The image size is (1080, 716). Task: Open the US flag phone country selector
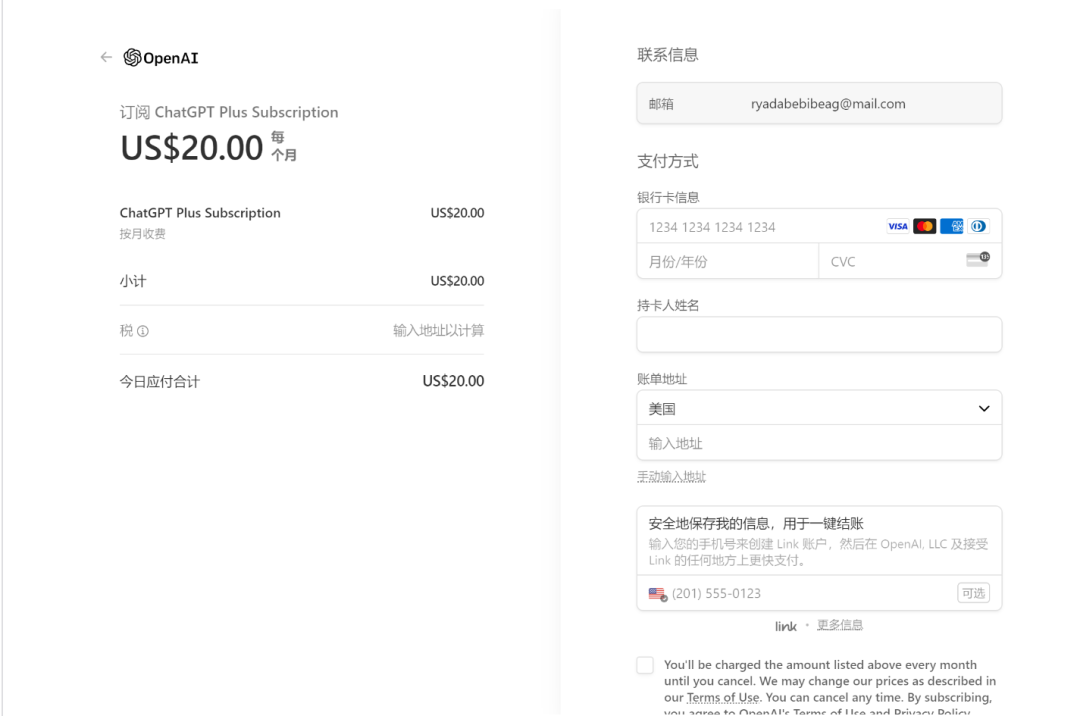point(657,594)
